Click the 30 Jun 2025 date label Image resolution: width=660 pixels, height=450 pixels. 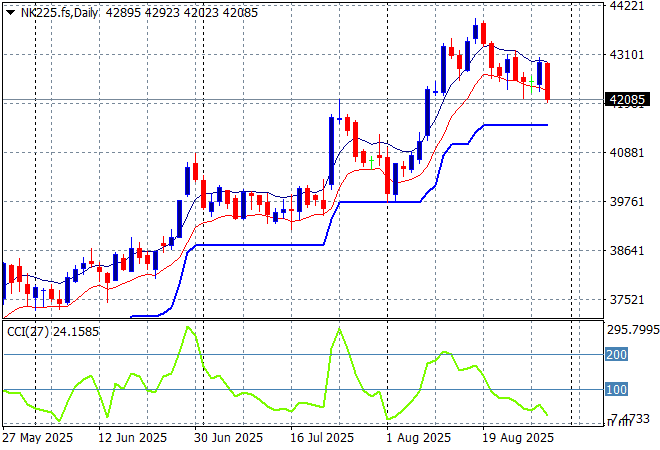point(229,437)
